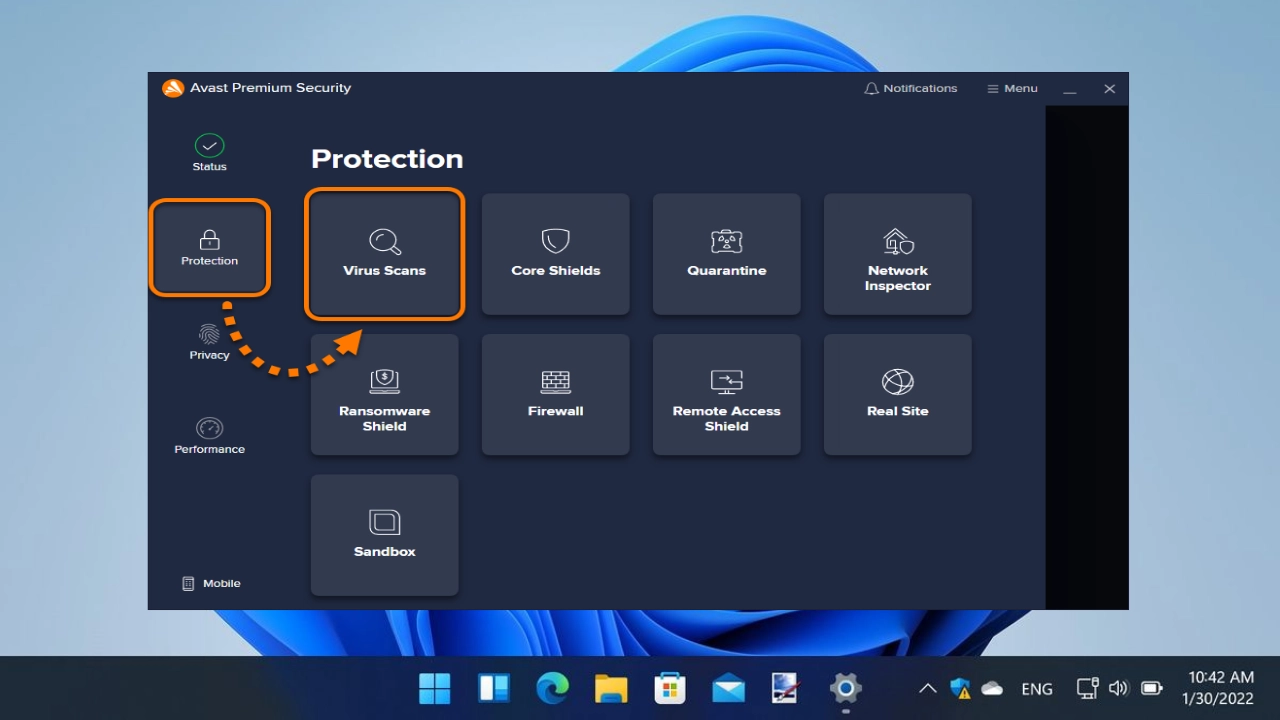Screen dimensions: 1280x720
Task: Open the Remote Access Shield tile
Action: pyautogui.click(x=727, y=395)
